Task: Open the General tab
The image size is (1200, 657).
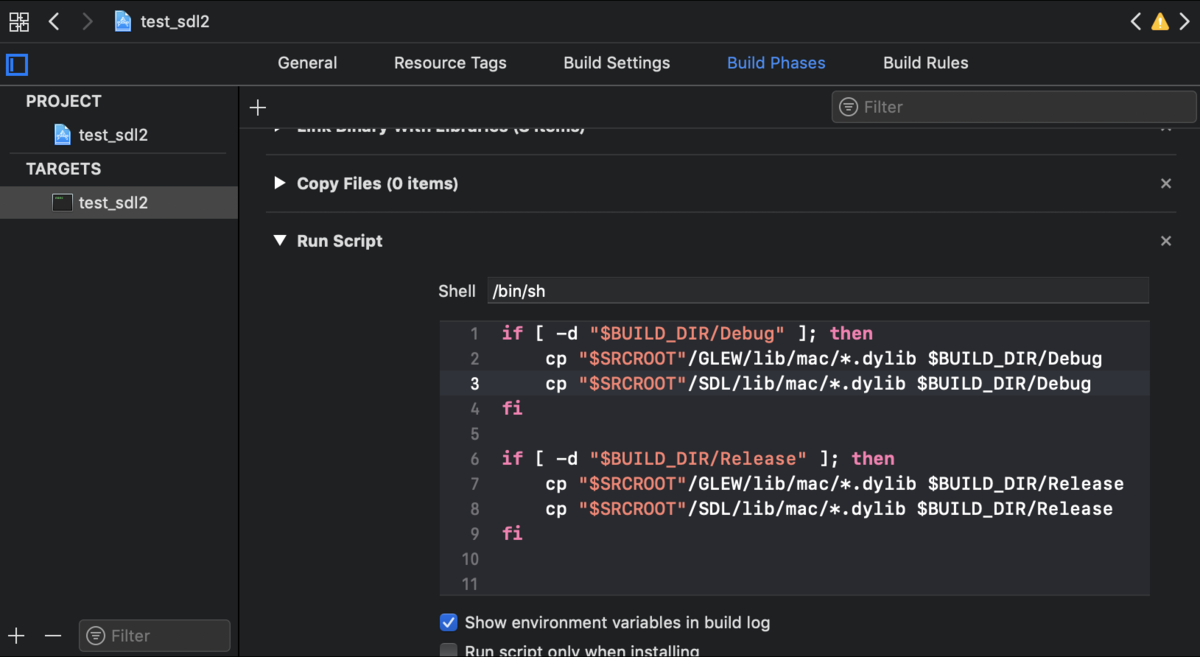Action: [x=307, y=62]
